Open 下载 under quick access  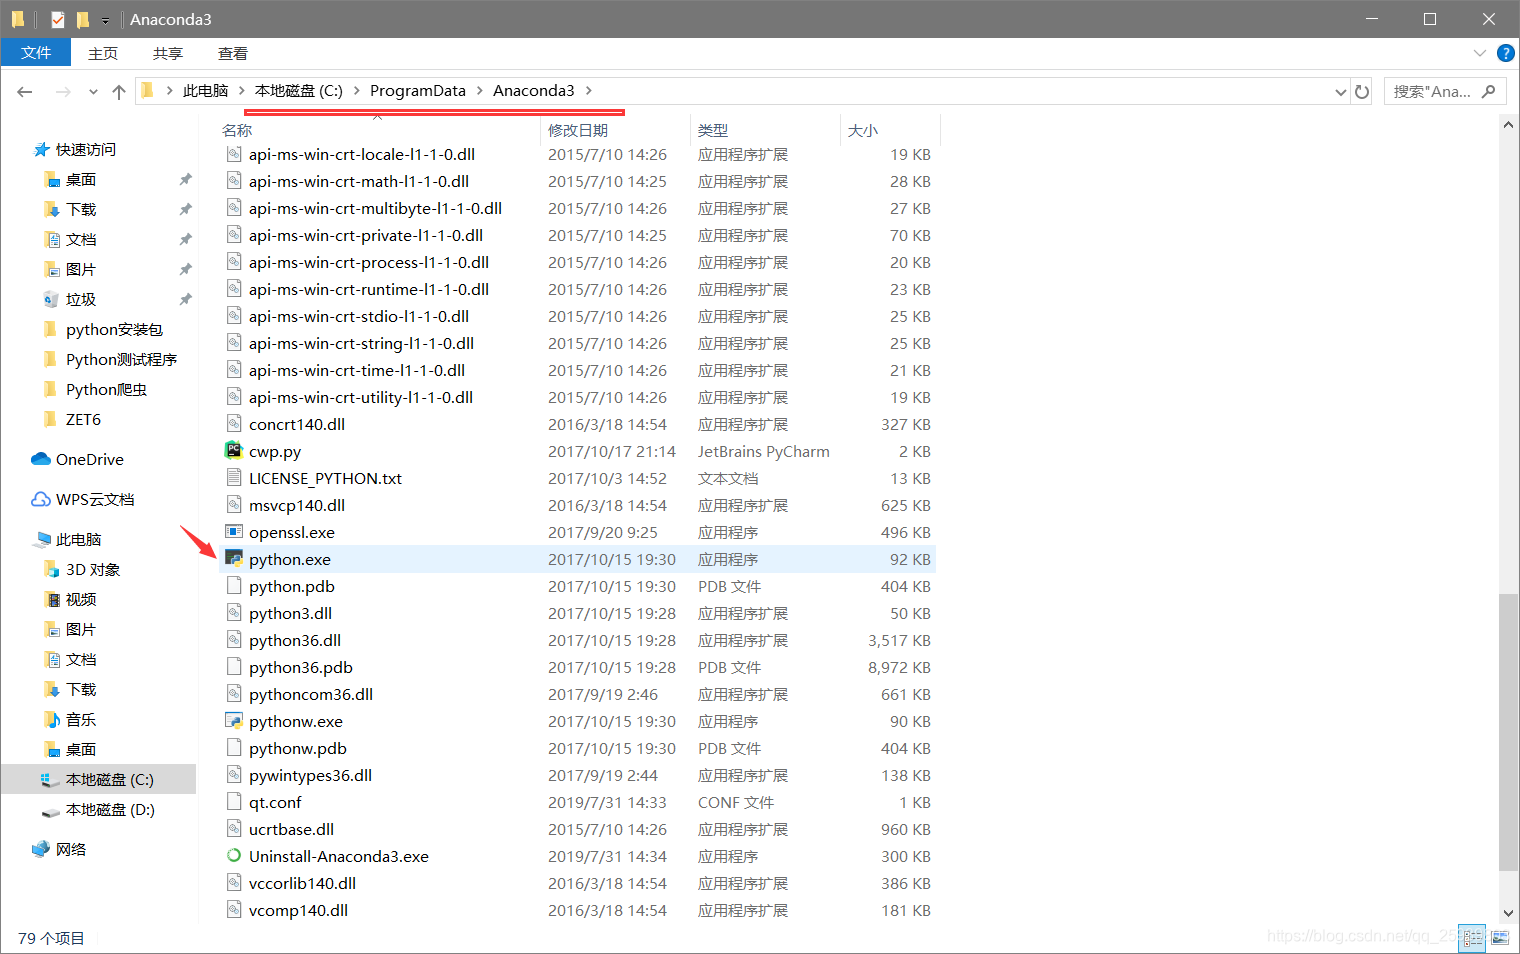[x=80, y=210]
